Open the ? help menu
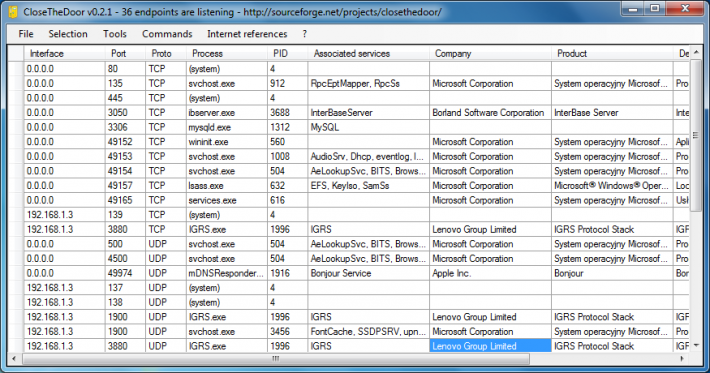The height and width of the screenshot is (373, 710). (x=304, y=34)
